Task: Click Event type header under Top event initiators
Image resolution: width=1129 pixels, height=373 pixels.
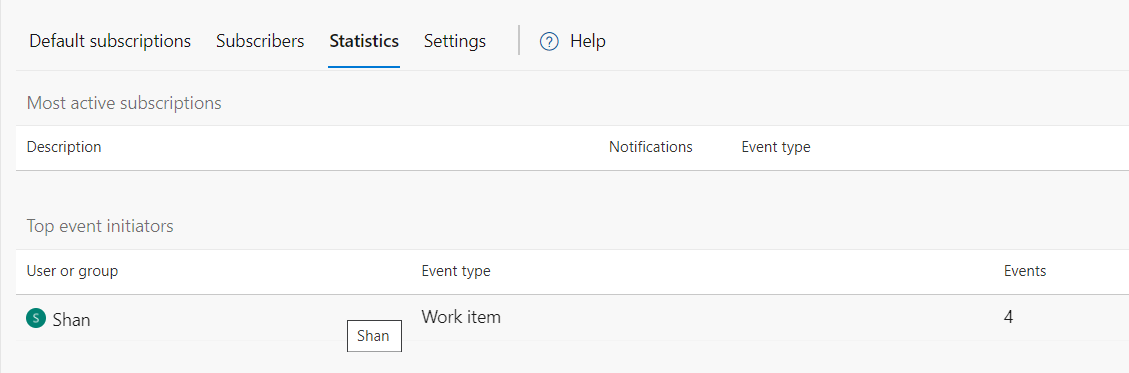Action: pyautogui.click(x=456, y=271)
